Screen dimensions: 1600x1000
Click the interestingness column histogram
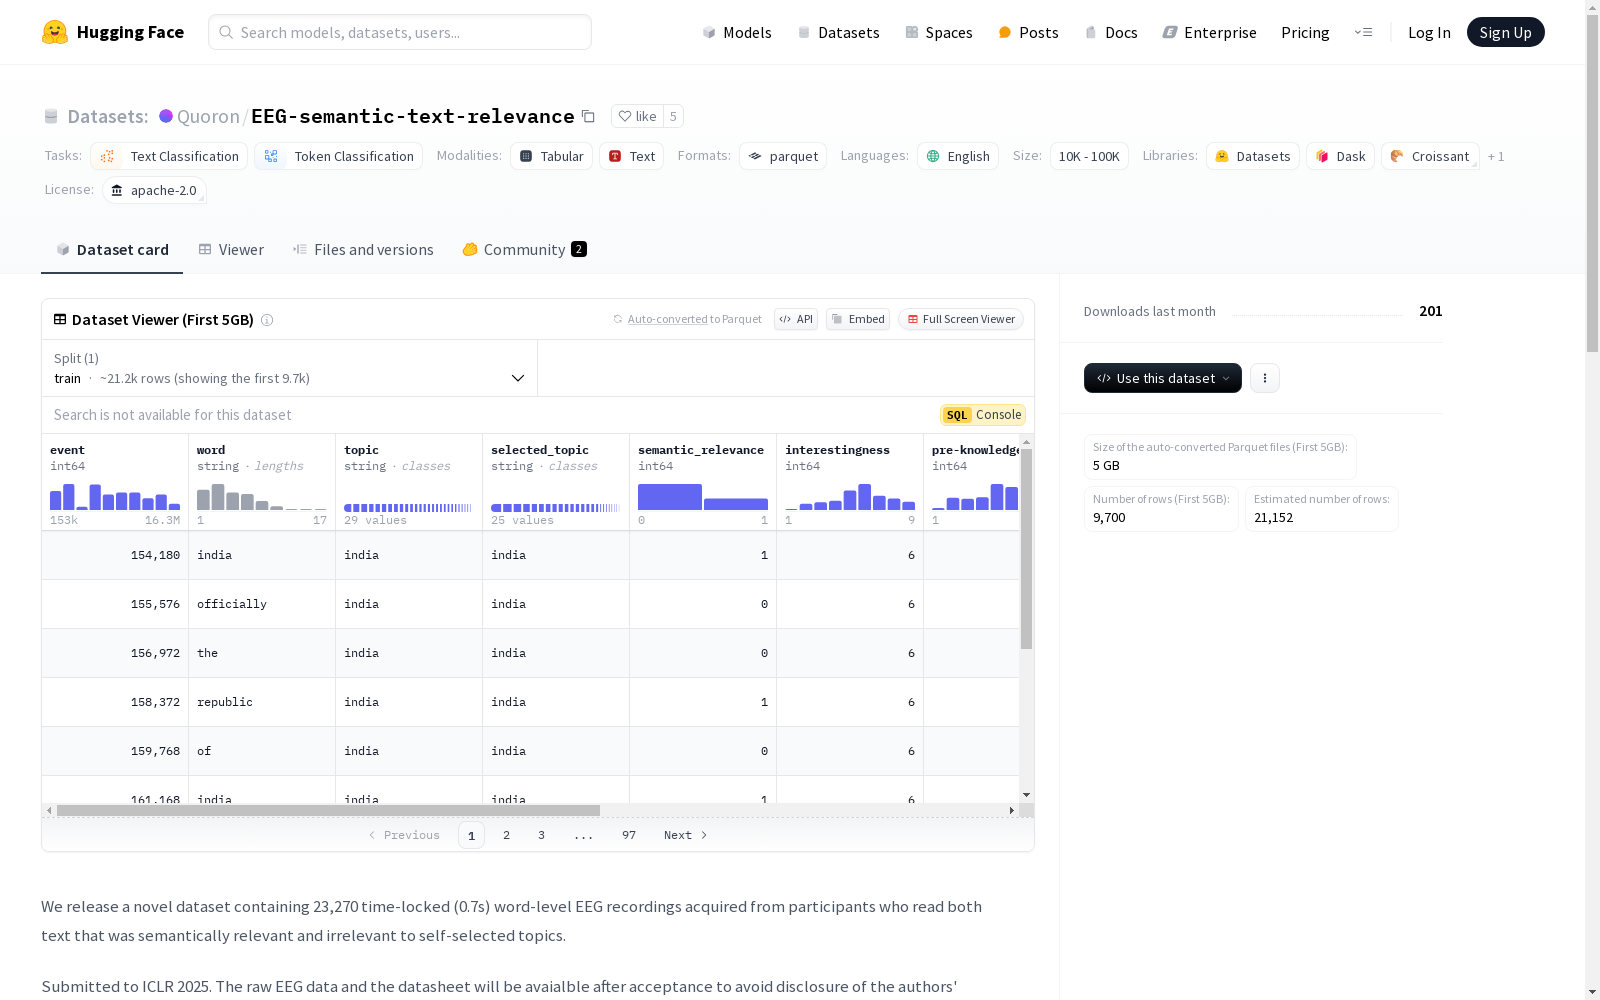pos(850,497)
